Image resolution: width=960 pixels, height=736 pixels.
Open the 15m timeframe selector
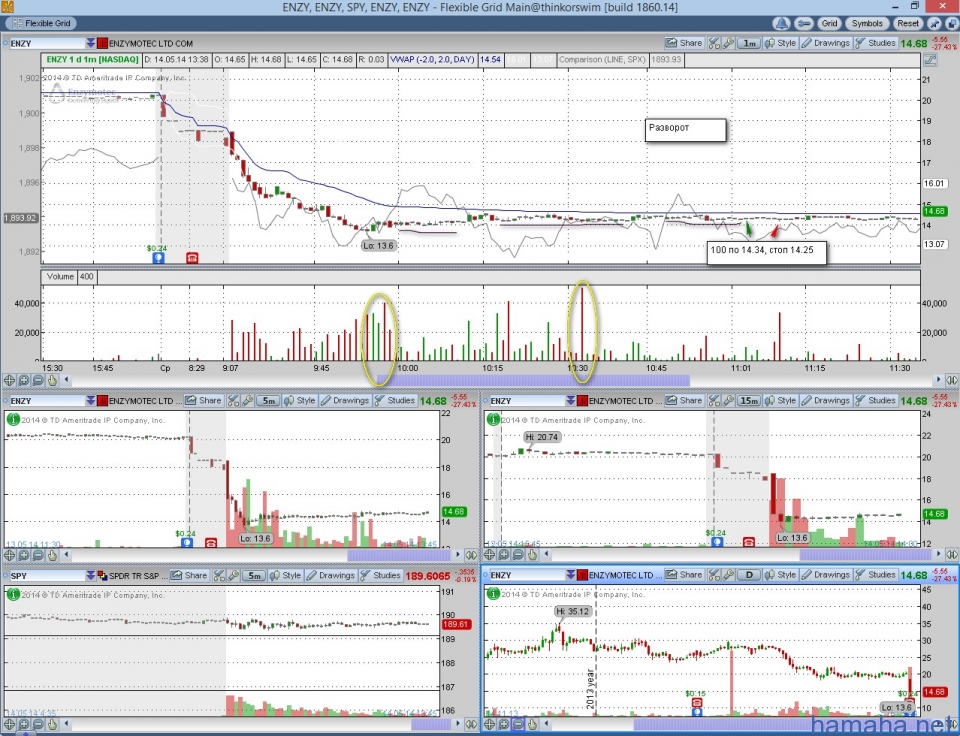click(749, 400)
